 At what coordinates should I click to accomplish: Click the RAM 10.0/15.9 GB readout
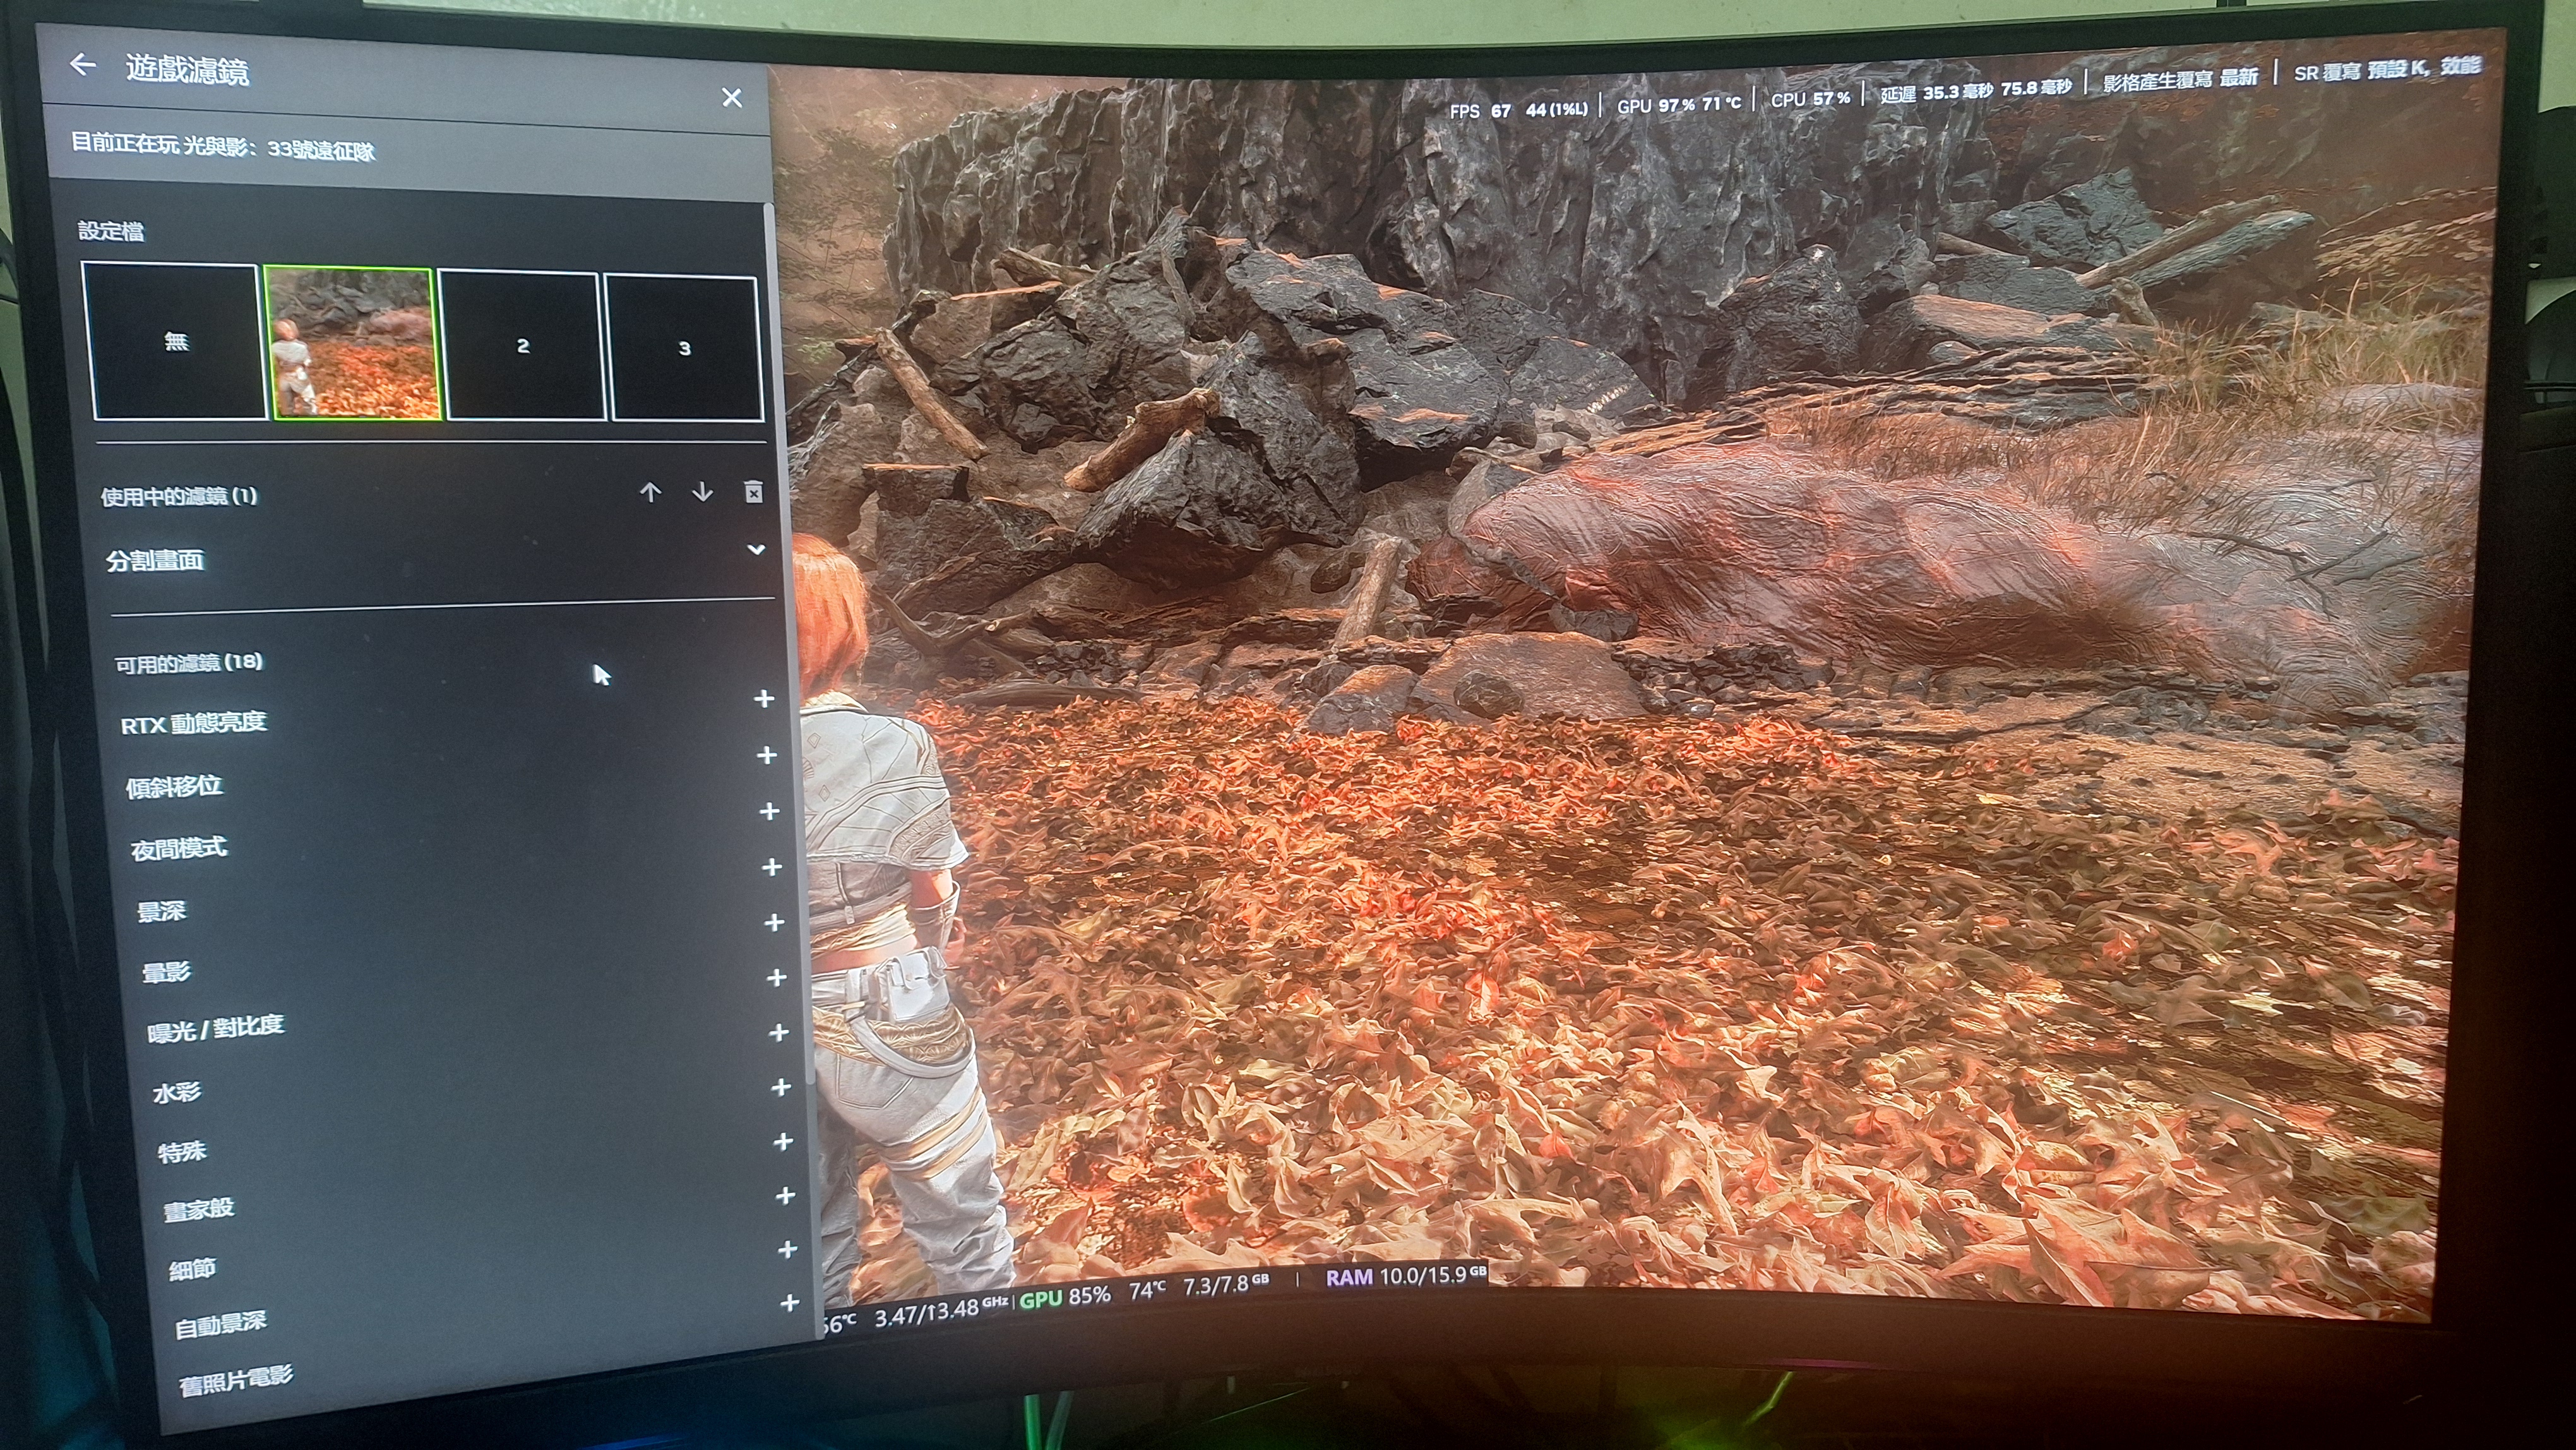click(1406, 1276)
